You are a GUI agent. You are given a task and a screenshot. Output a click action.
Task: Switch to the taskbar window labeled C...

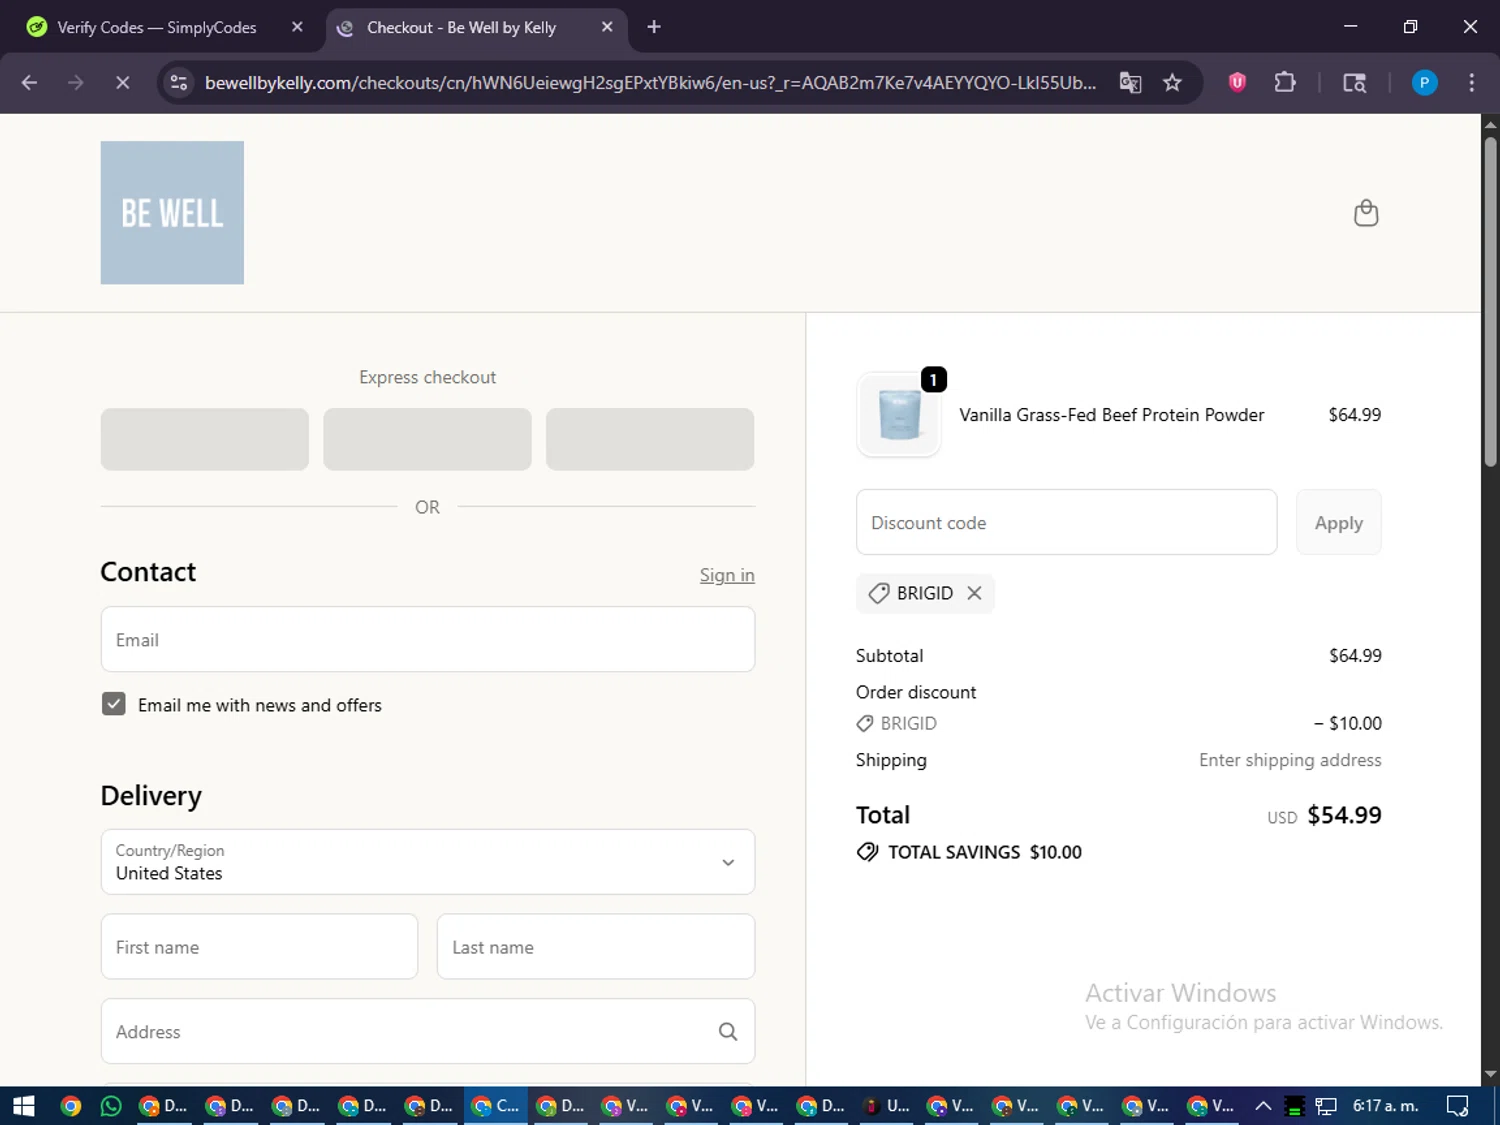pyautogui.click(x=496, y=1106)
